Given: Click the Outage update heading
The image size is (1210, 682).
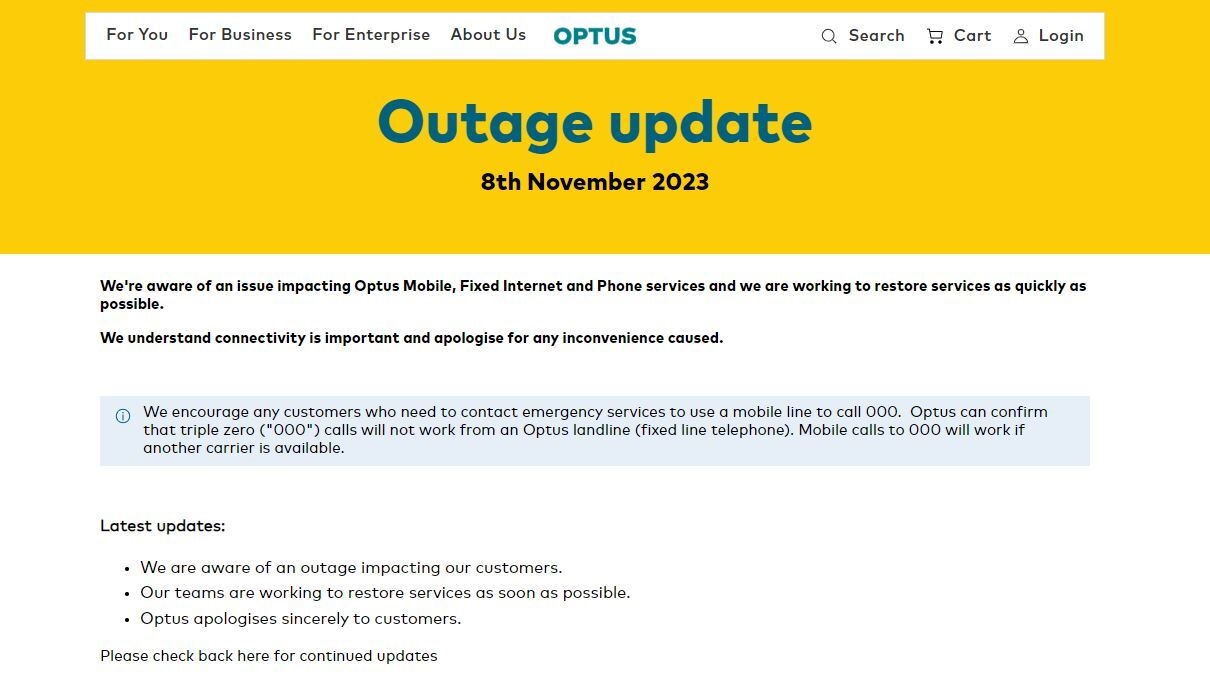Looking at the screenshot, I should [x=594, y=123].
